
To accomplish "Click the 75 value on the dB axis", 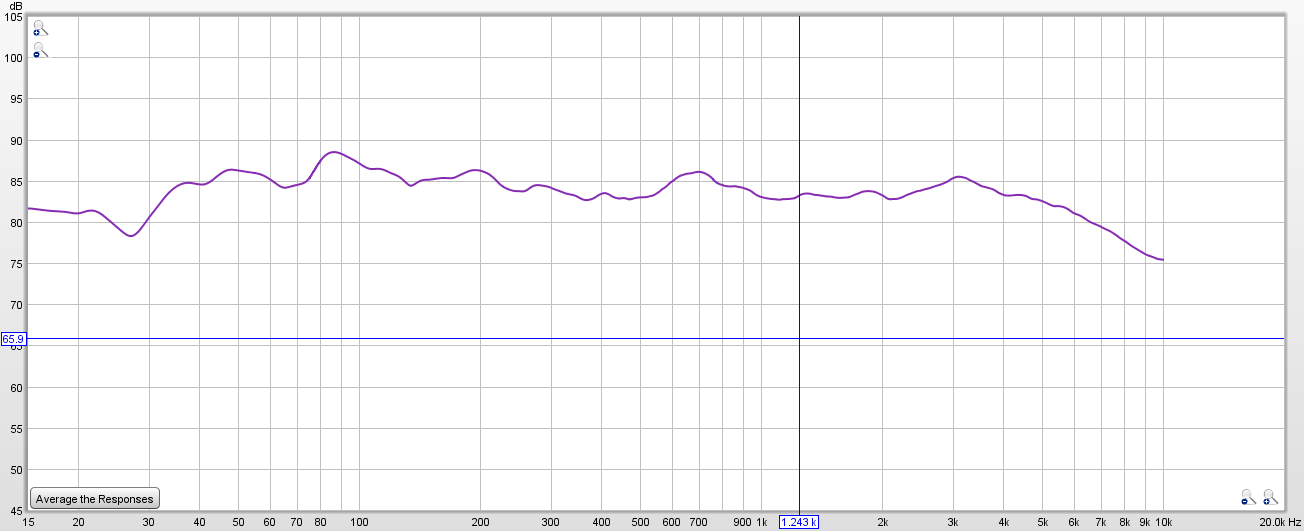I will 15,264.
